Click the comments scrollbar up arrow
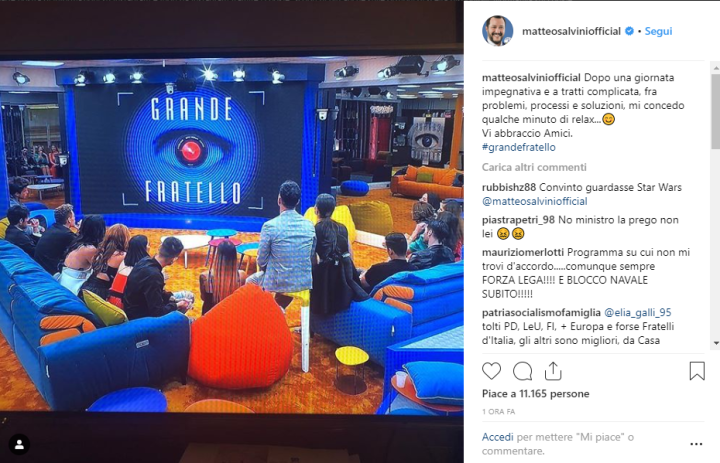 click(x=716, y=68)
